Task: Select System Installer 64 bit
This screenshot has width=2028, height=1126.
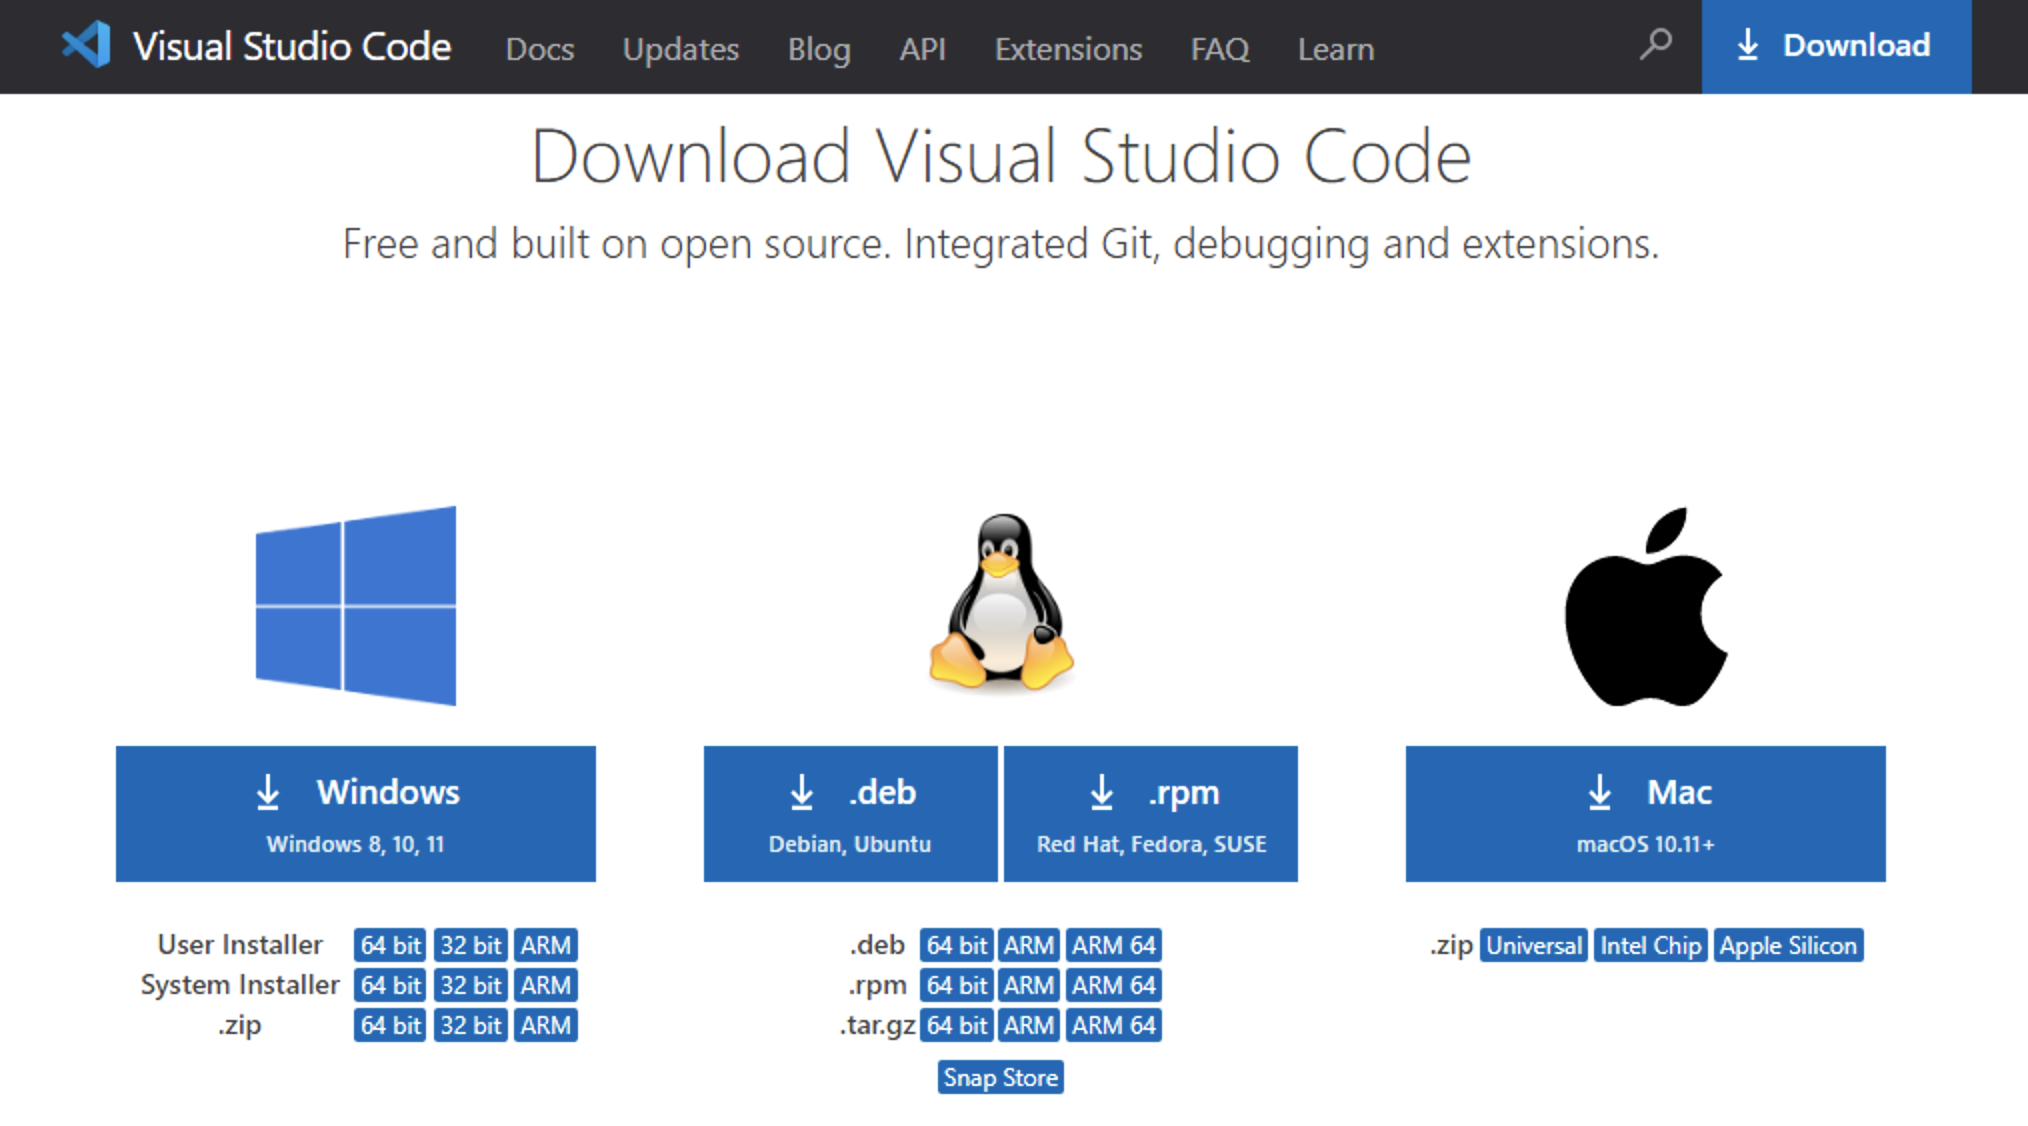Action: 390,985
